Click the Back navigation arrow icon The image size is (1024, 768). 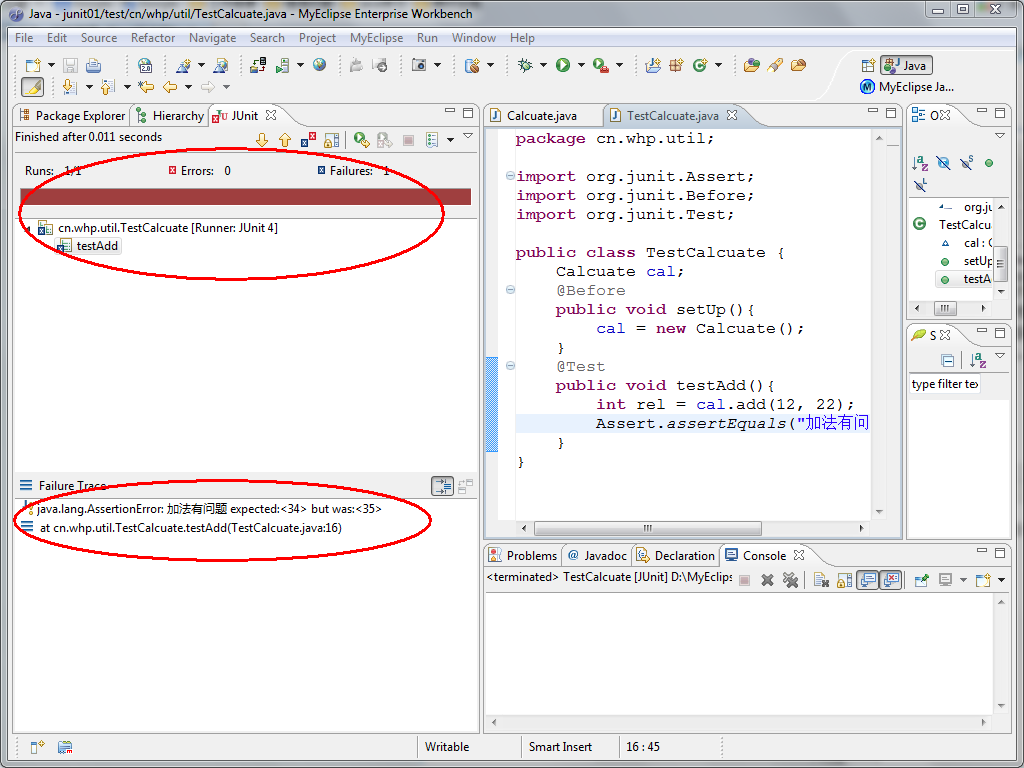[x=170, y=86]
